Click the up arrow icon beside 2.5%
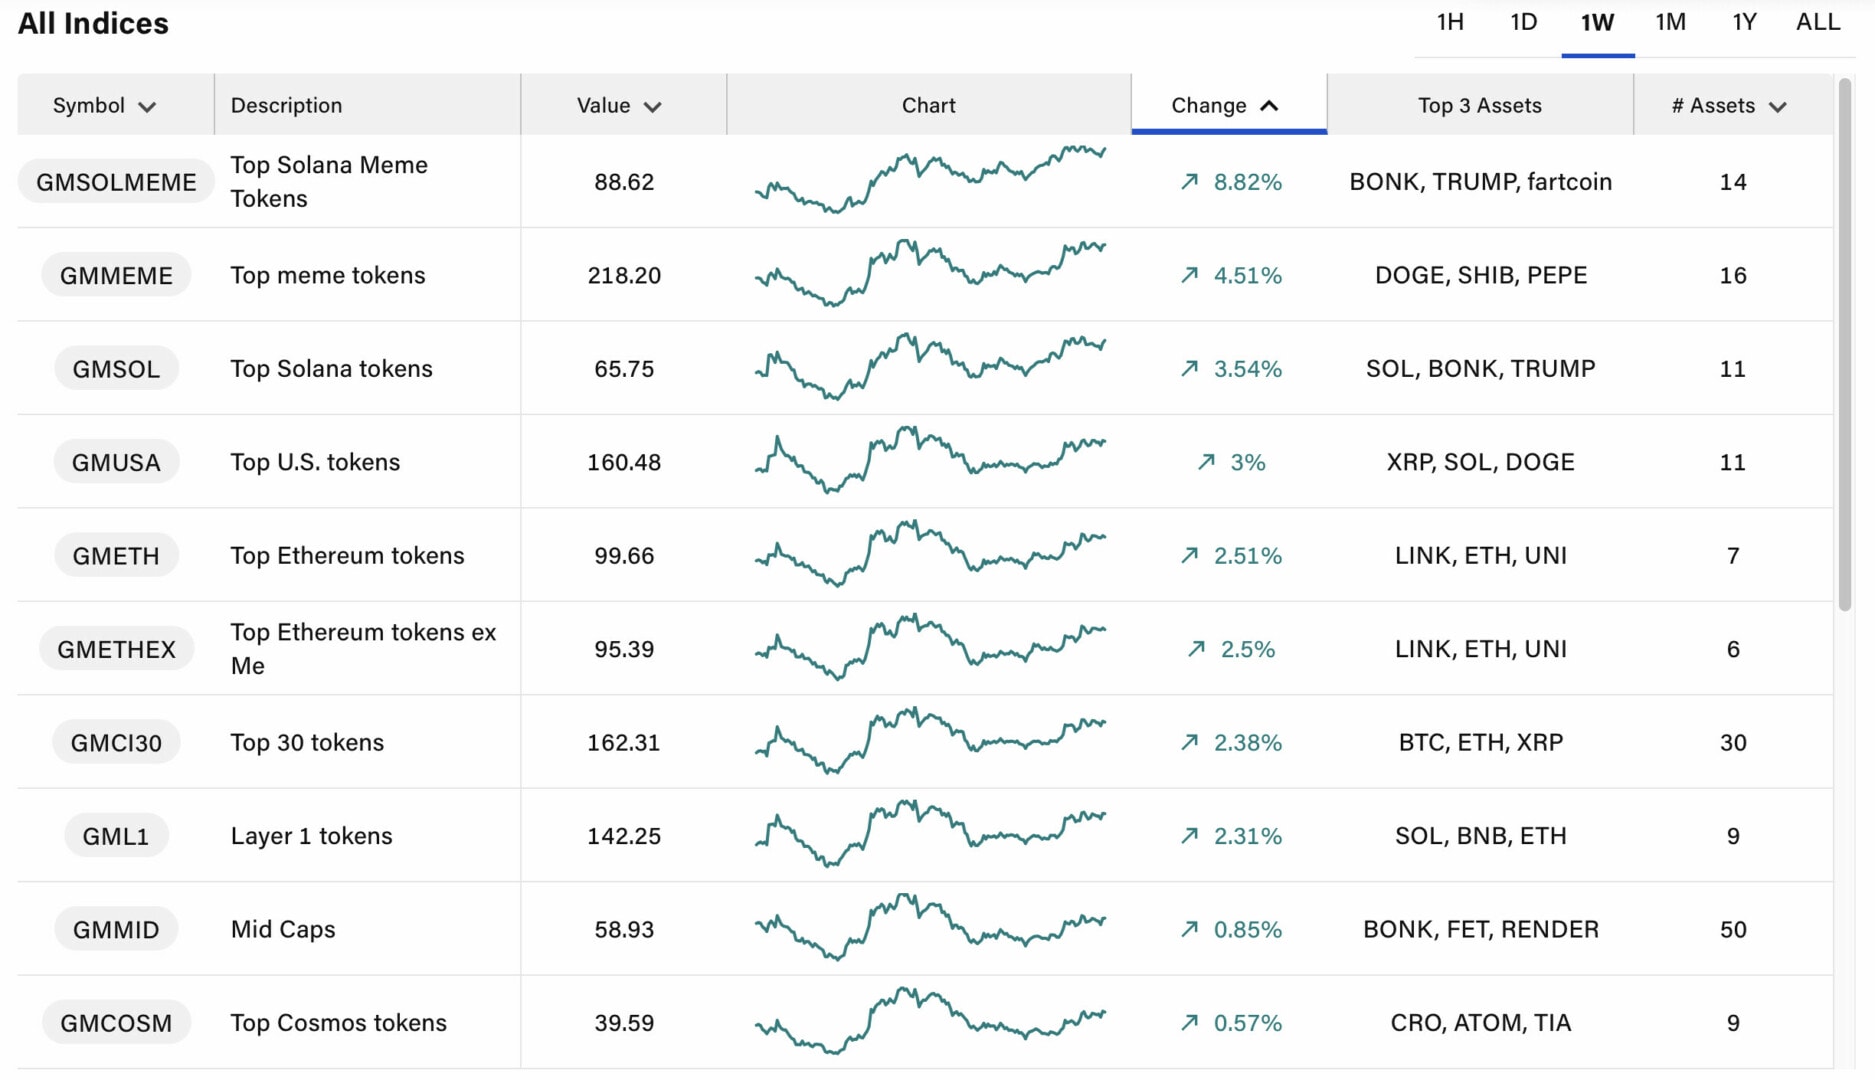The image size is (1875, 1080). coord(1196,648)
